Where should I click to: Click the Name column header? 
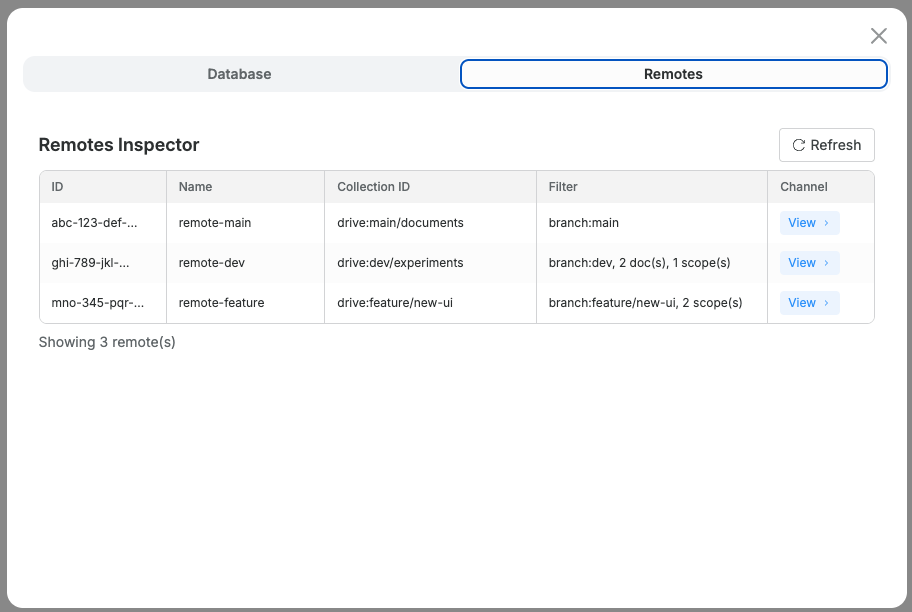195,187
